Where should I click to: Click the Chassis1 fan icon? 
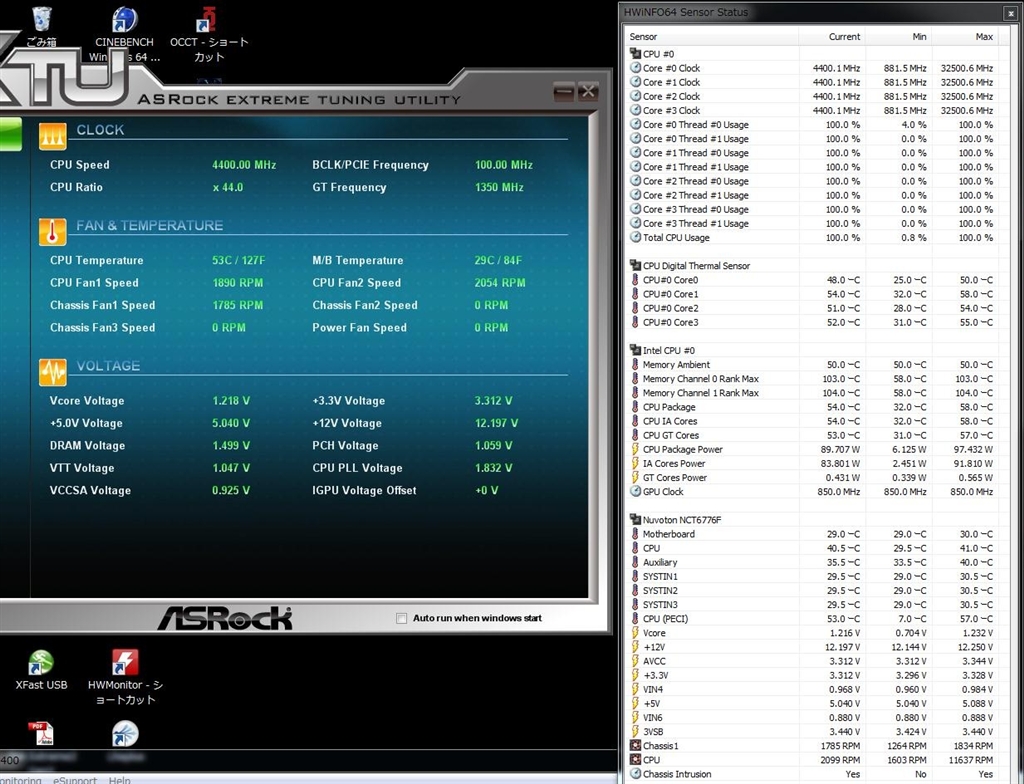pyautogui.click(x=635, y=745)
